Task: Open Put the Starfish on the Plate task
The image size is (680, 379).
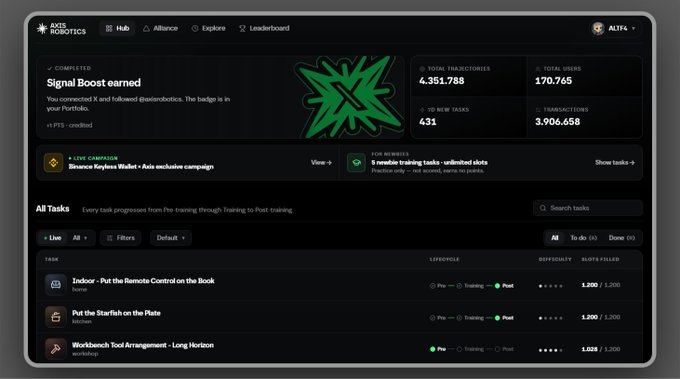Action: (116, 313)
